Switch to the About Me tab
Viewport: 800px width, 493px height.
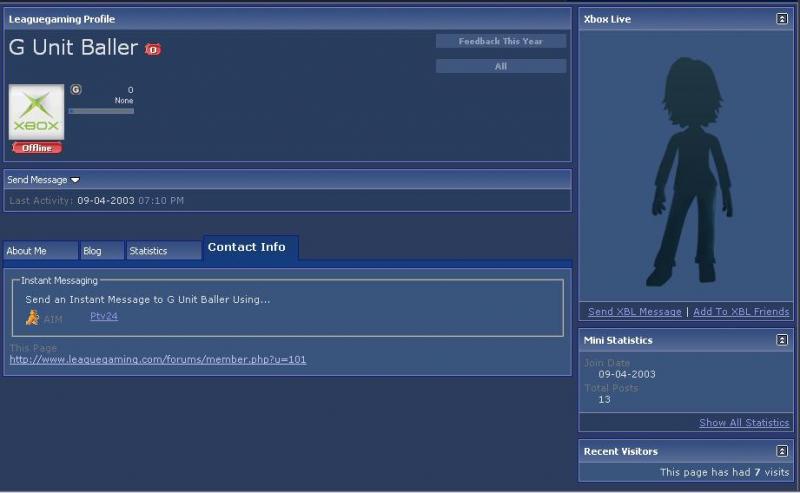(x=39, y=251)
